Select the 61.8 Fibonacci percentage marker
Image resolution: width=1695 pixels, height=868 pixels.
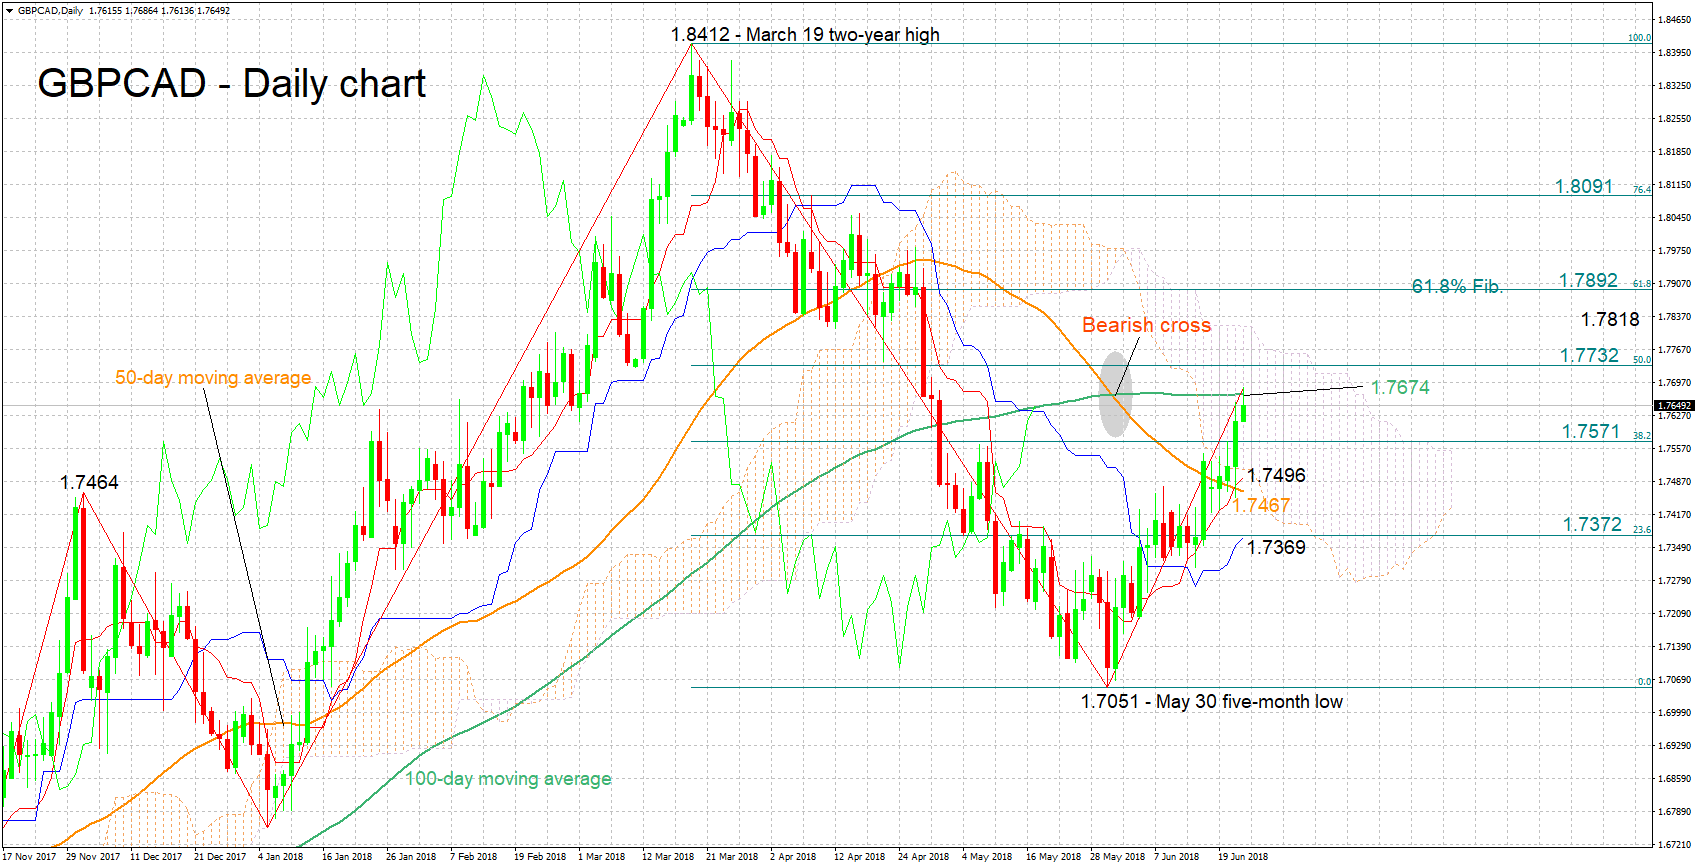click(1643, 284)
